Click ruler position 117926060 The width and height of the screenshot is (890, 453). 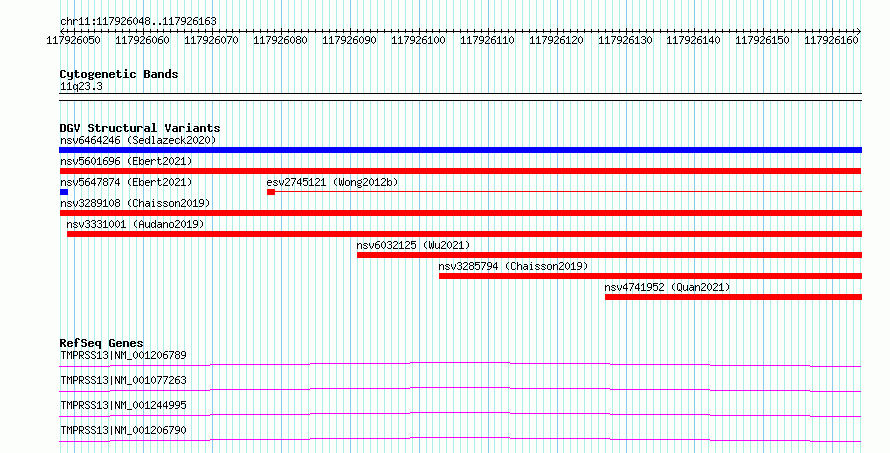142,40
